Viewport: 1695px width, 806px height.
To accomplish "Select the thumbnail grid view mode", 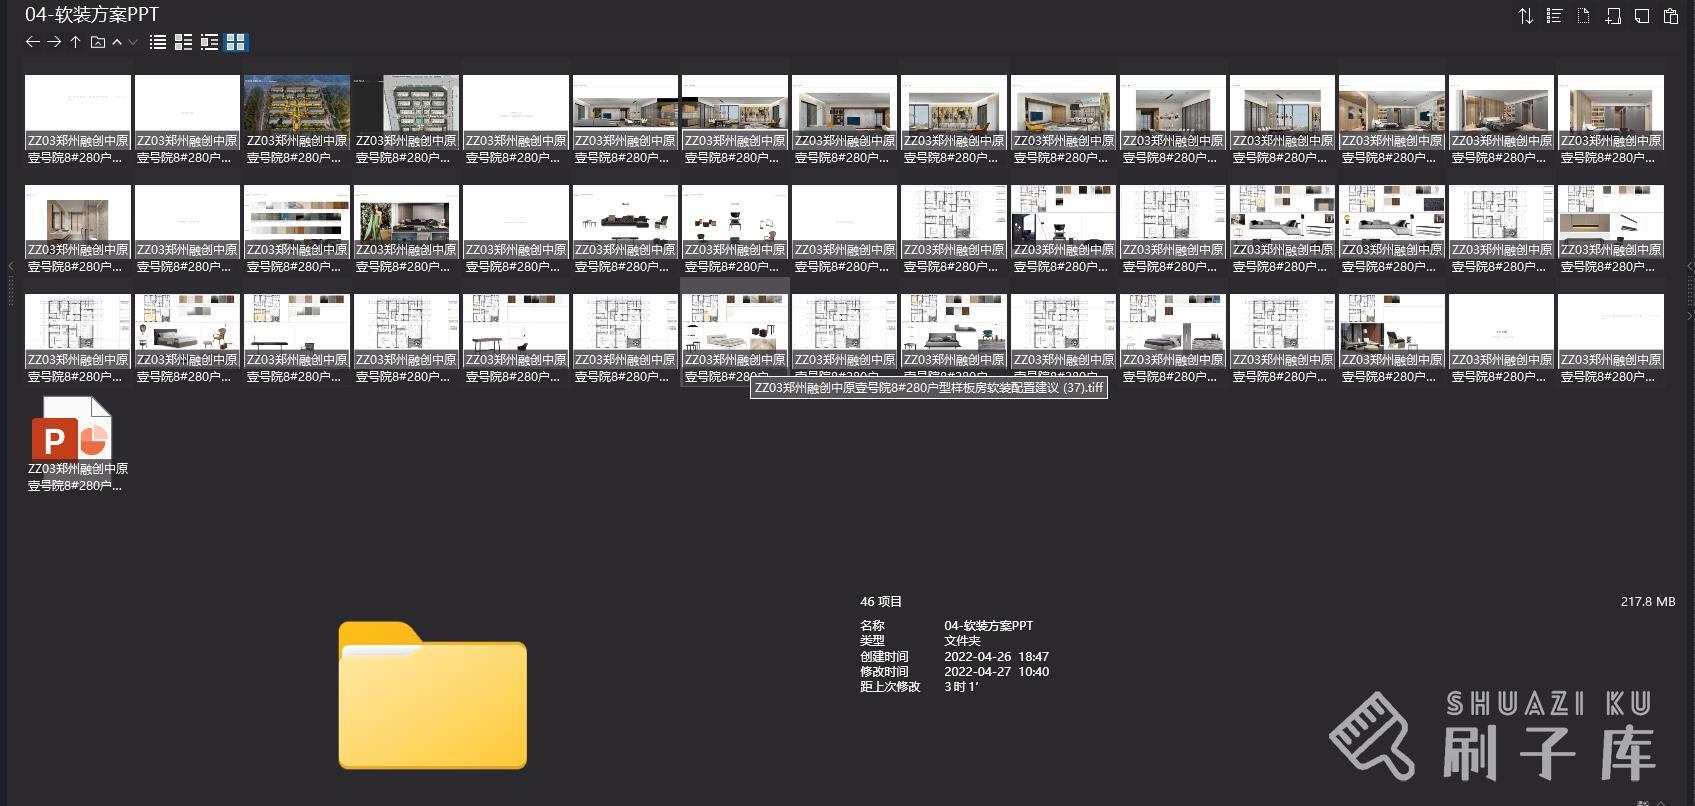I will [236, 42].
